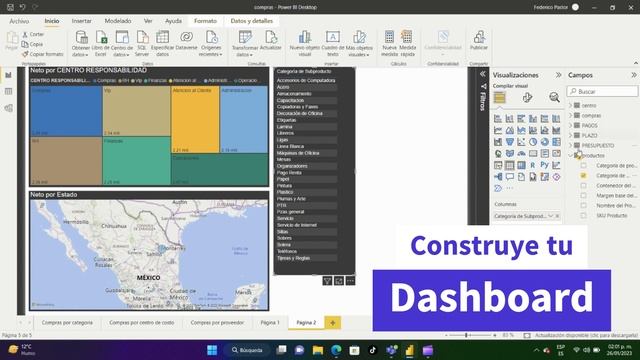Screen dimensions: 640x360
Task: Collapse the Visualizaciones pane chevron
Action: (x=558, y=75)
